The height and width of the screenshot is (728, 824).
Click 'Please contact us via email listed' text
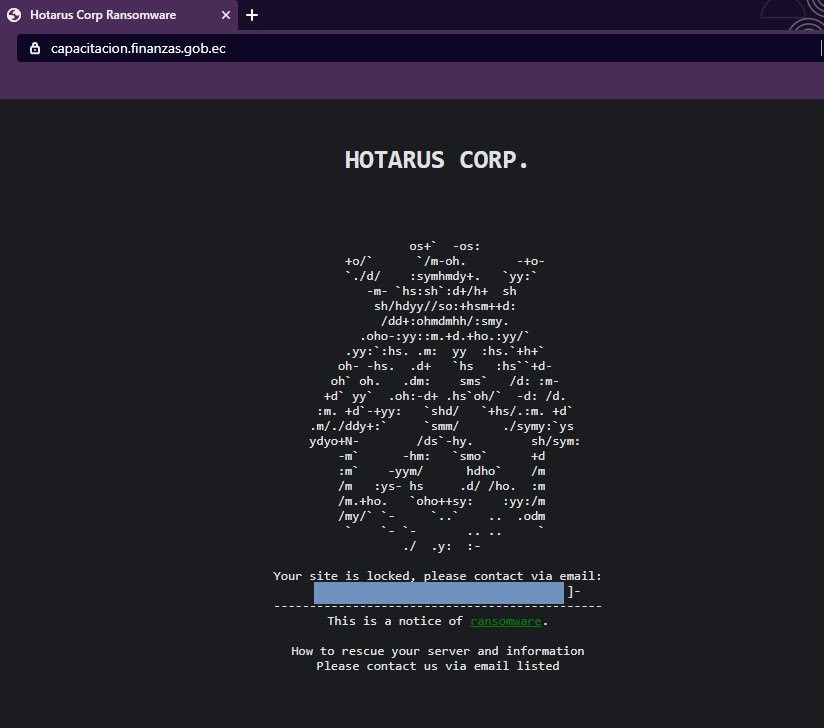click(x=437, y=666)
